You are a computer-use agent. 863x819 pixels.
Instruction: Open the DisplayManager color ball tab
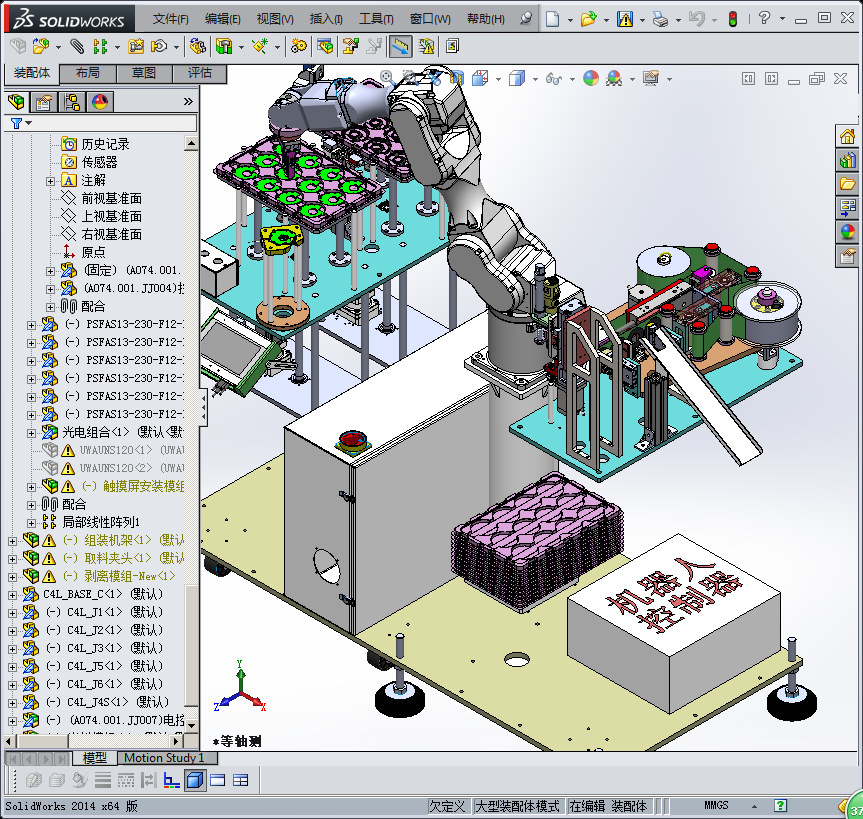(100, 102)
